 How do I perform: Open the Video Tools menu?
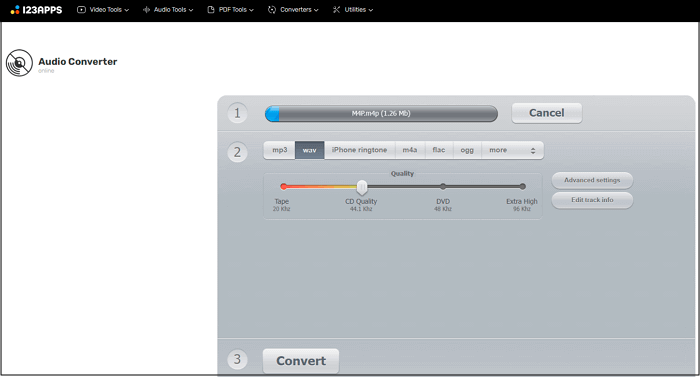click(103, 9)
